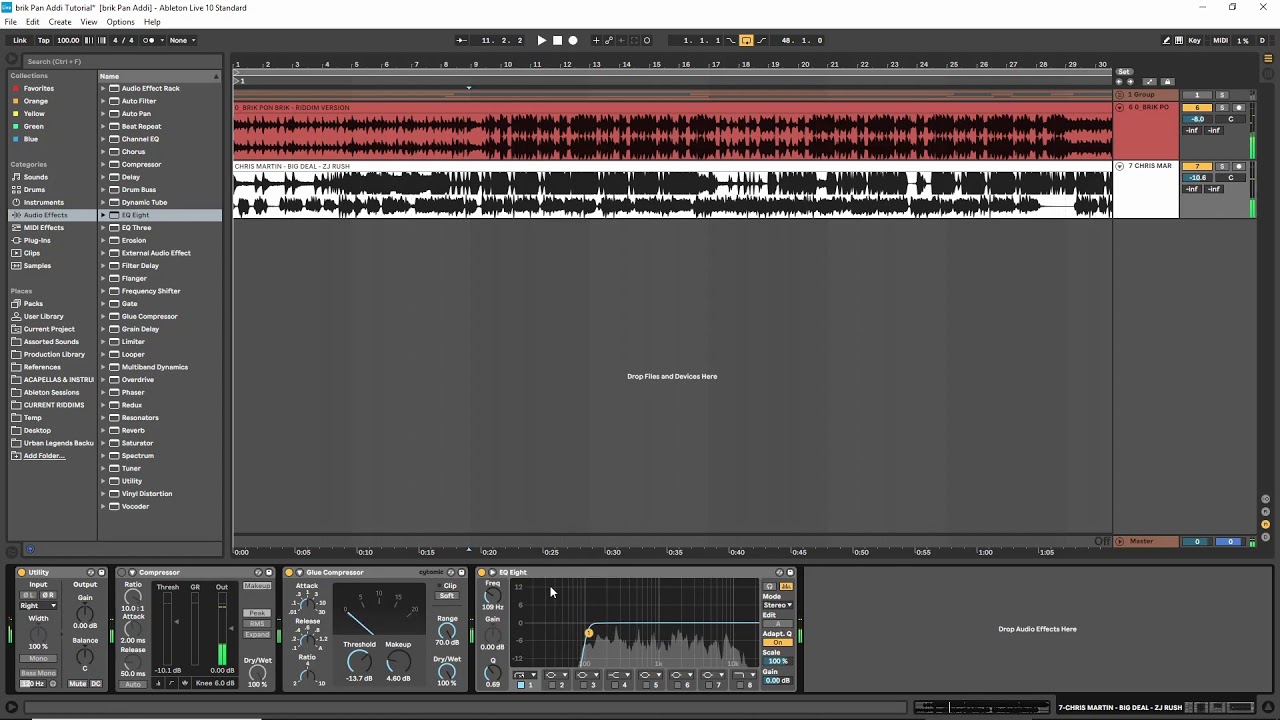Click the Arrangement Record button

[573, 40]
